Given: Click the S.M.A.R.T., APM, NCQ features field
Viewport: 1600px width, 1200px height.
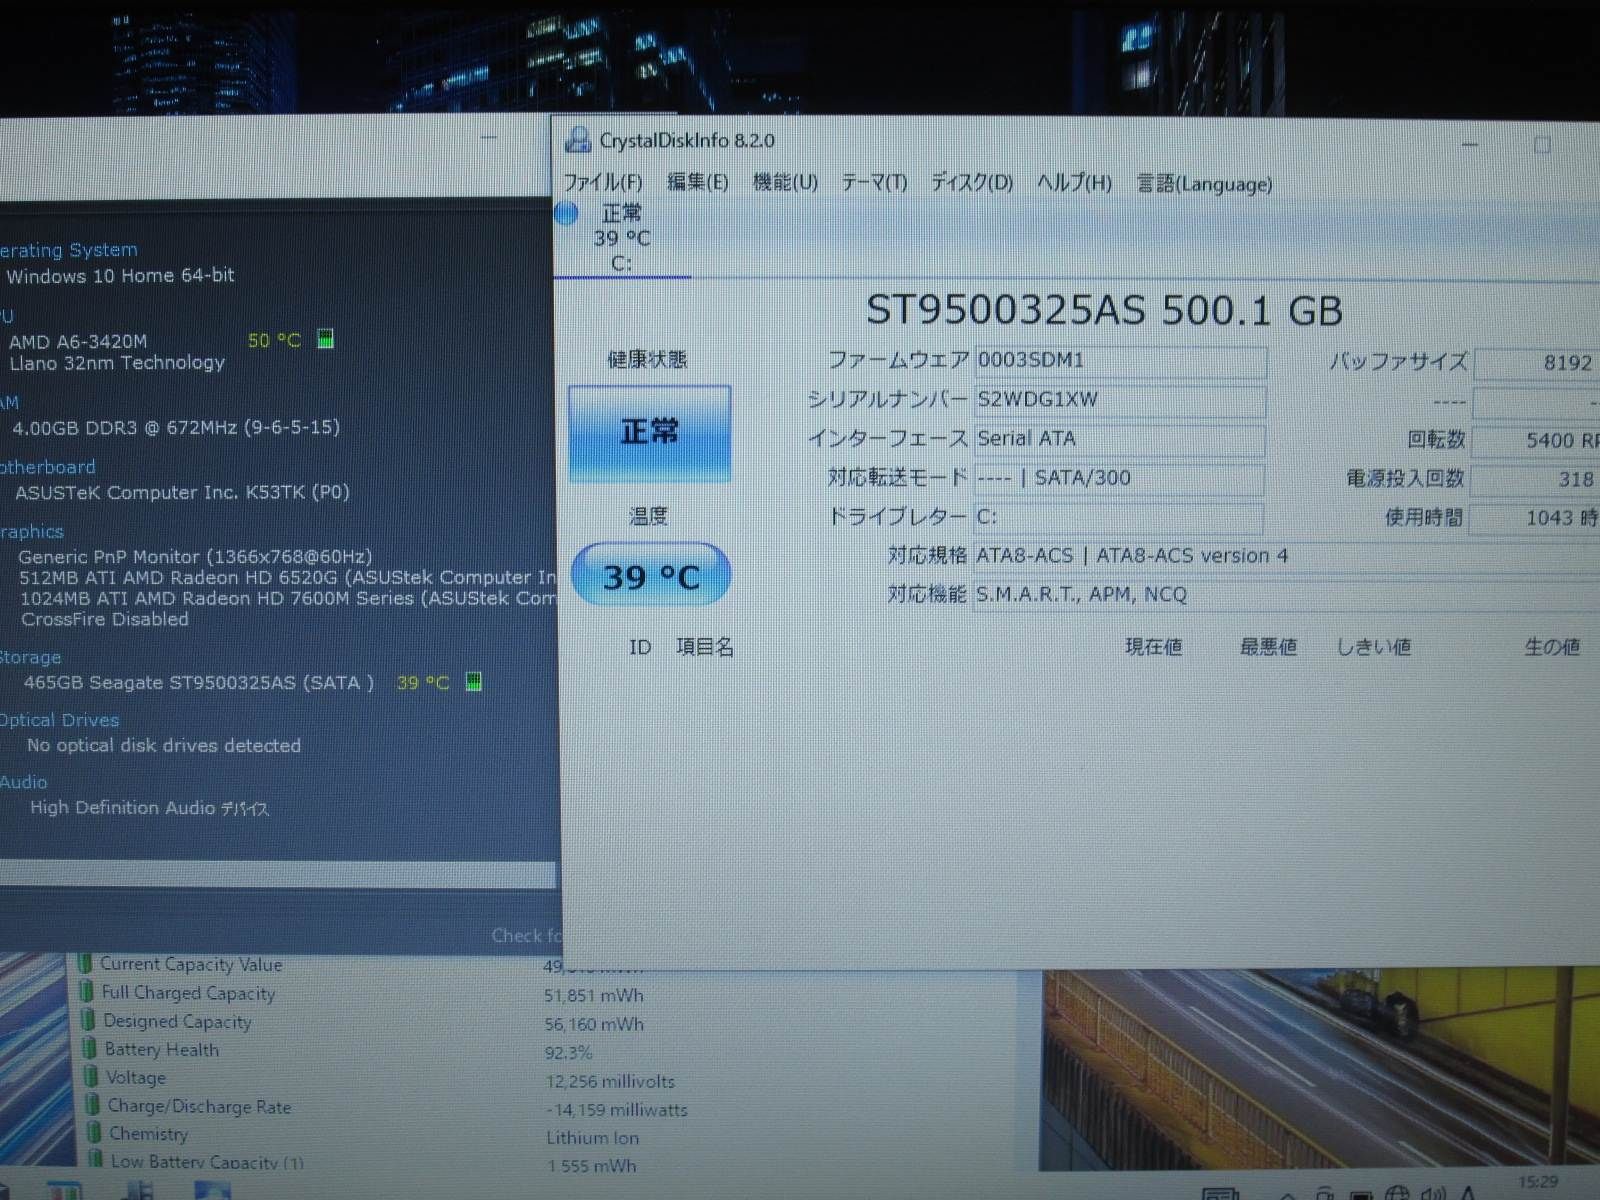Looking at the screenshot, I should coord(1287,595).
